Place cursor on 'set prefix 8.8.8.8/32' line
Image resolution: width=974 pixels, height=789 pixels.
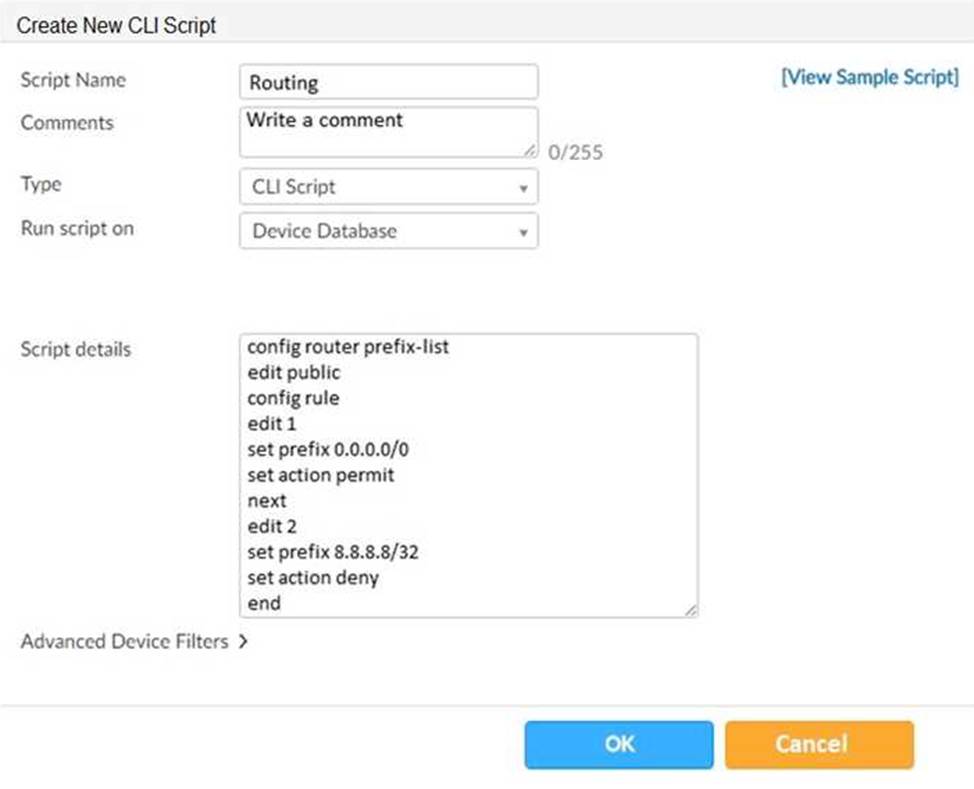[333, 552]
